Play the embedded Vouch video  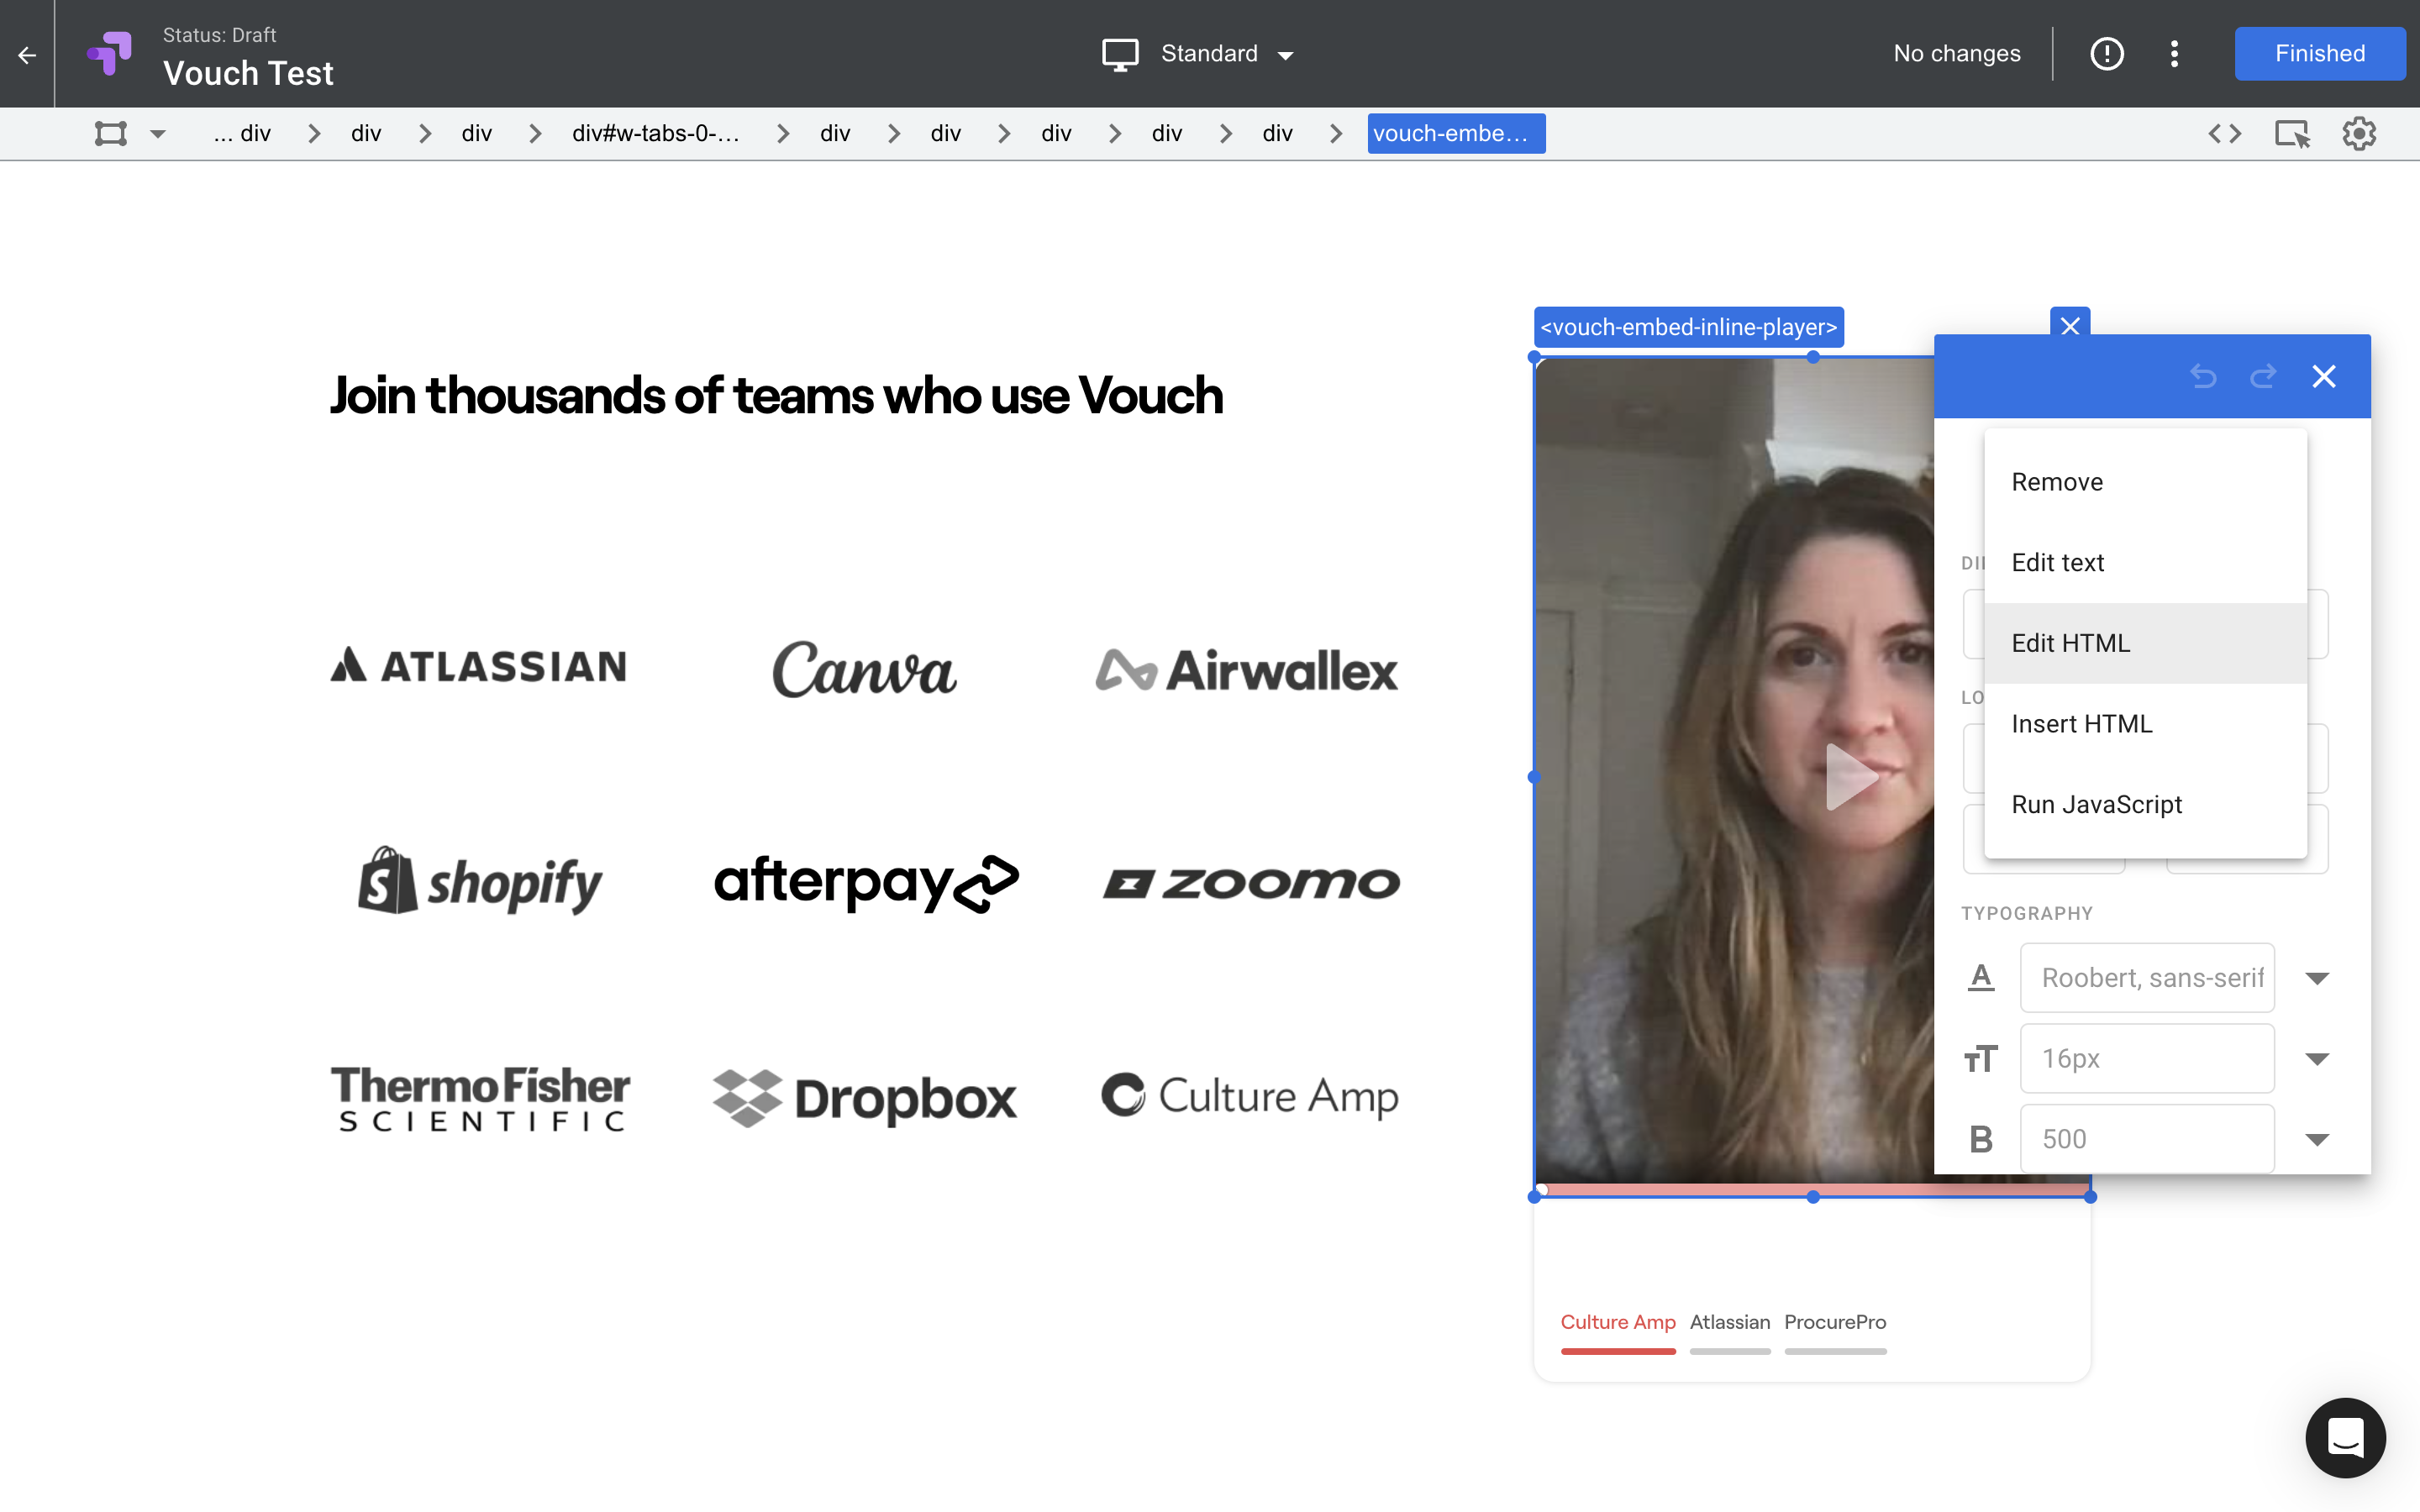[x=1849, y=777]
